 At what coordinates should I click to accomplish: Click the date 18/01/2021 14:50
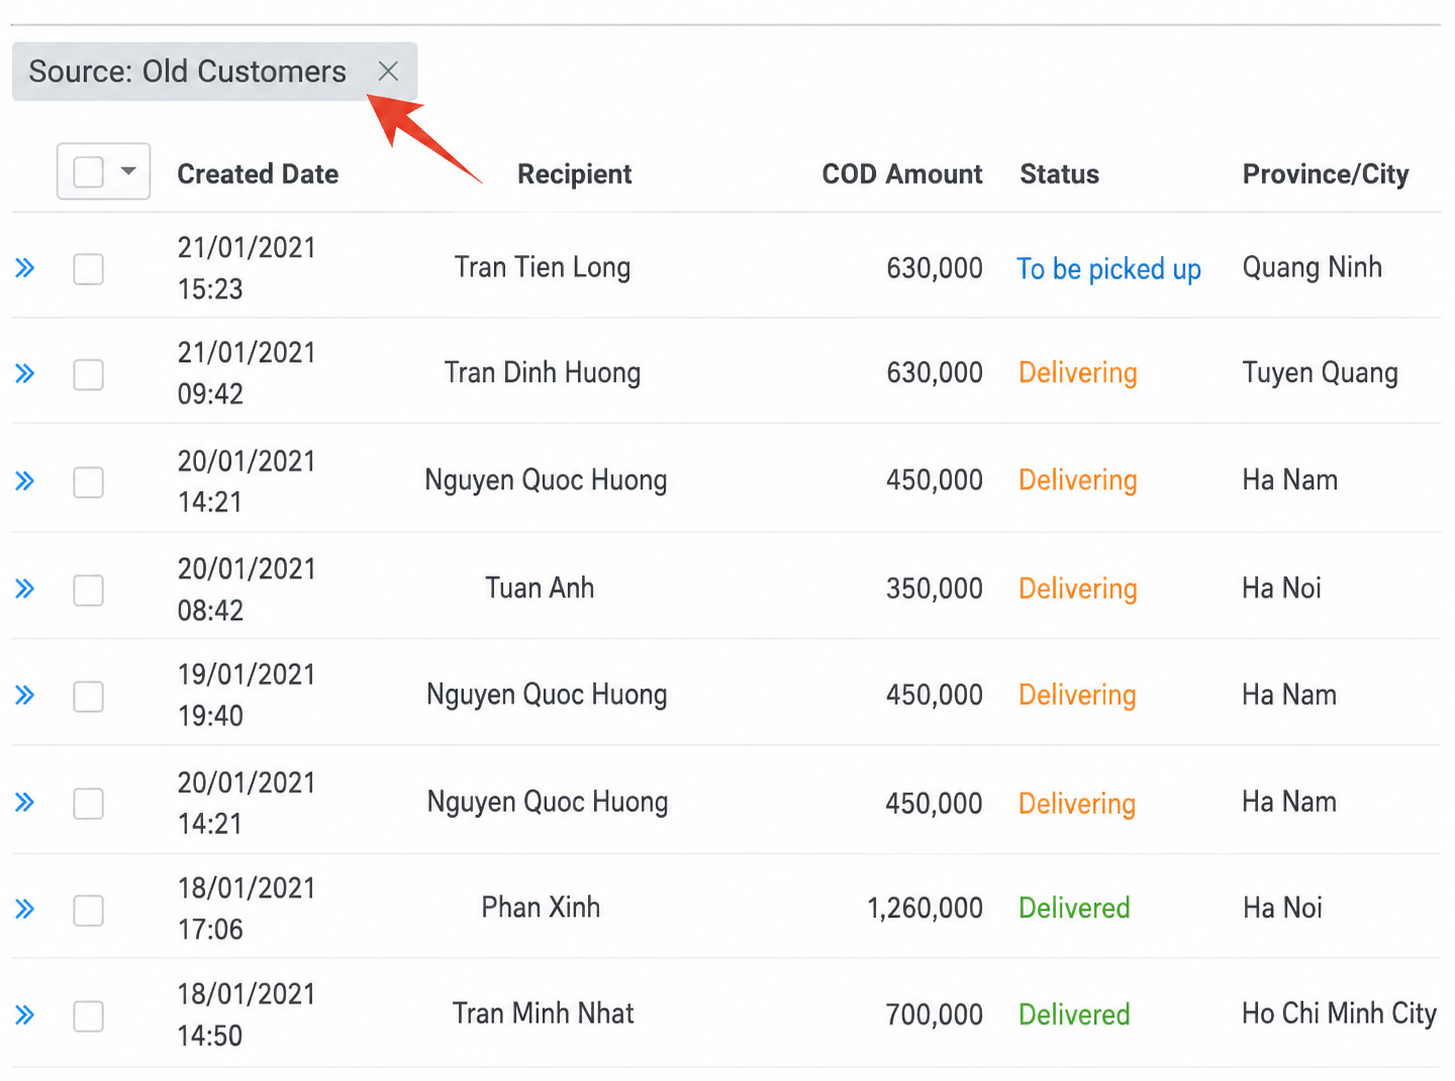tap(246, 1014)
